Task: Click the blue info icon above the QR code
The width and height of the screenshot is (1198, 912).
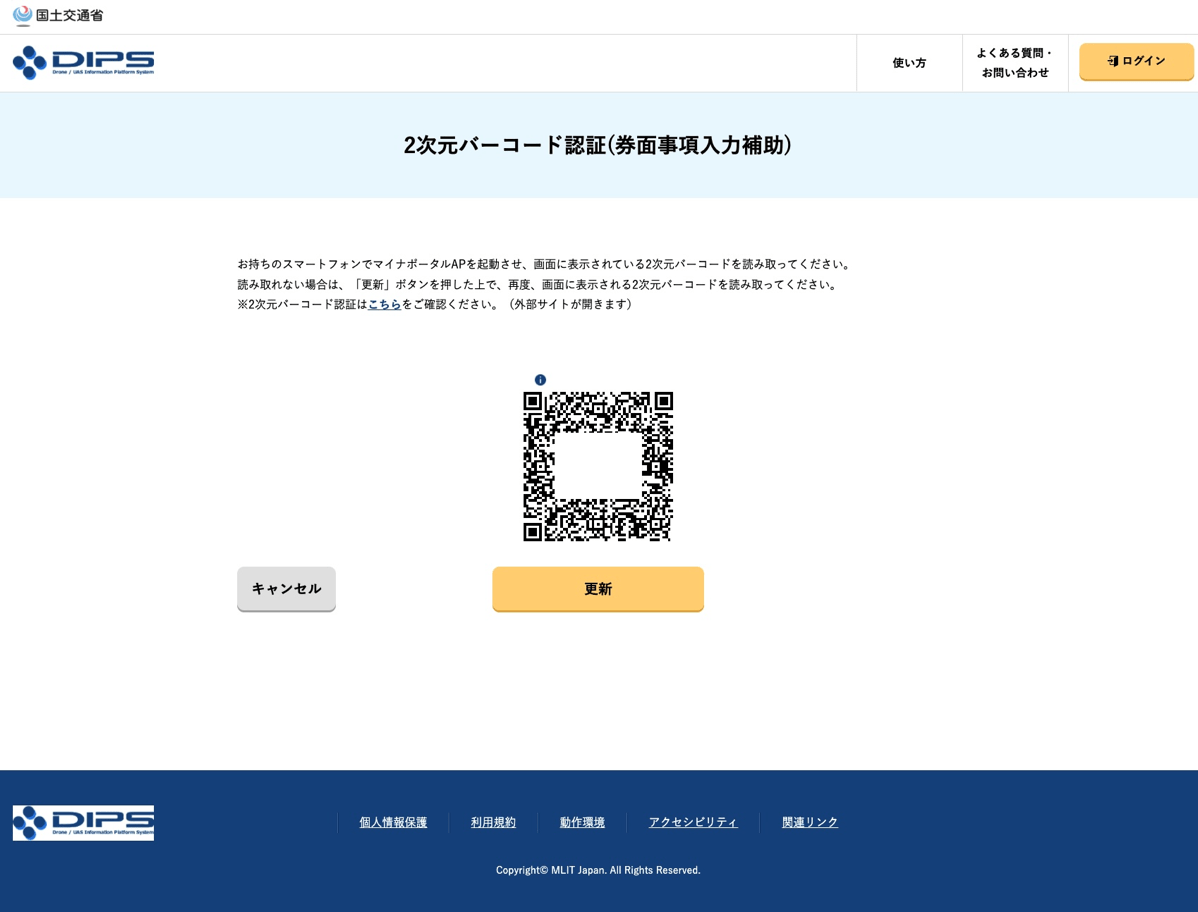Action: (540, 380)
